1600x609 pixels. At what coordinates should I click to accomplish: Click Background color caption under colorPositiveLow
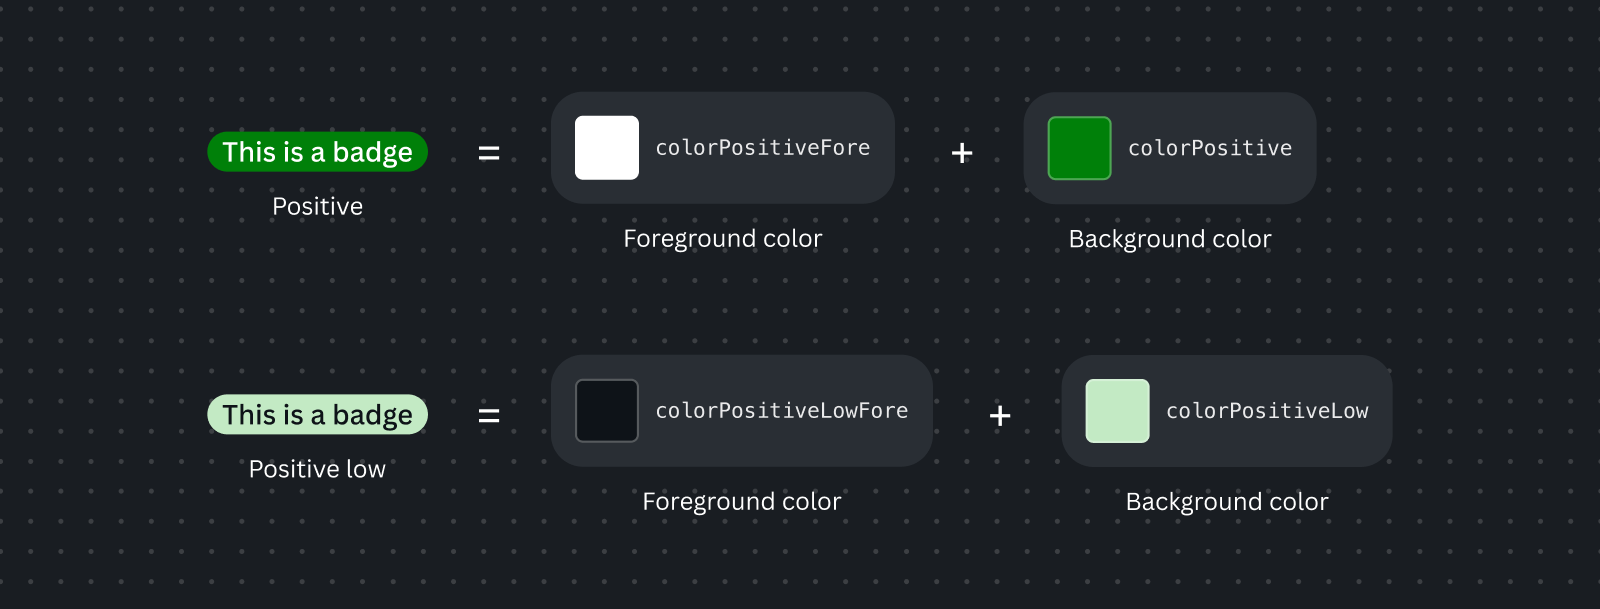[1227, 502]
